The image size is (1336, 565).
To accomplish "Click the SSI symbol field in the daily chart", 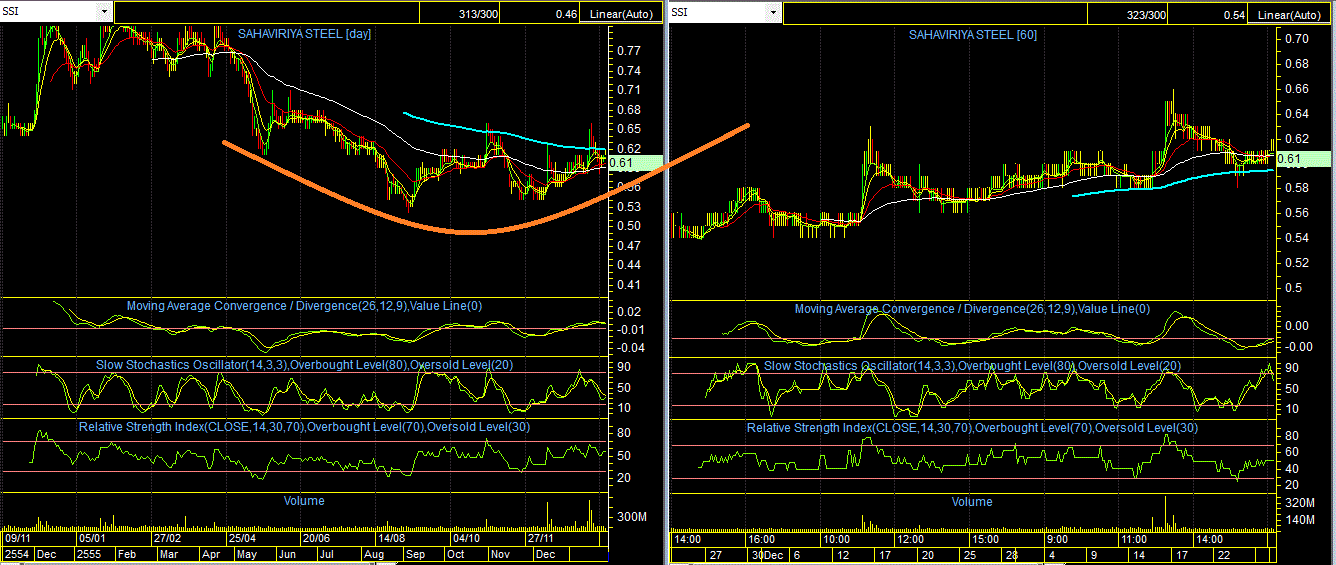I will pyautogui.click(x=50, y=12).
